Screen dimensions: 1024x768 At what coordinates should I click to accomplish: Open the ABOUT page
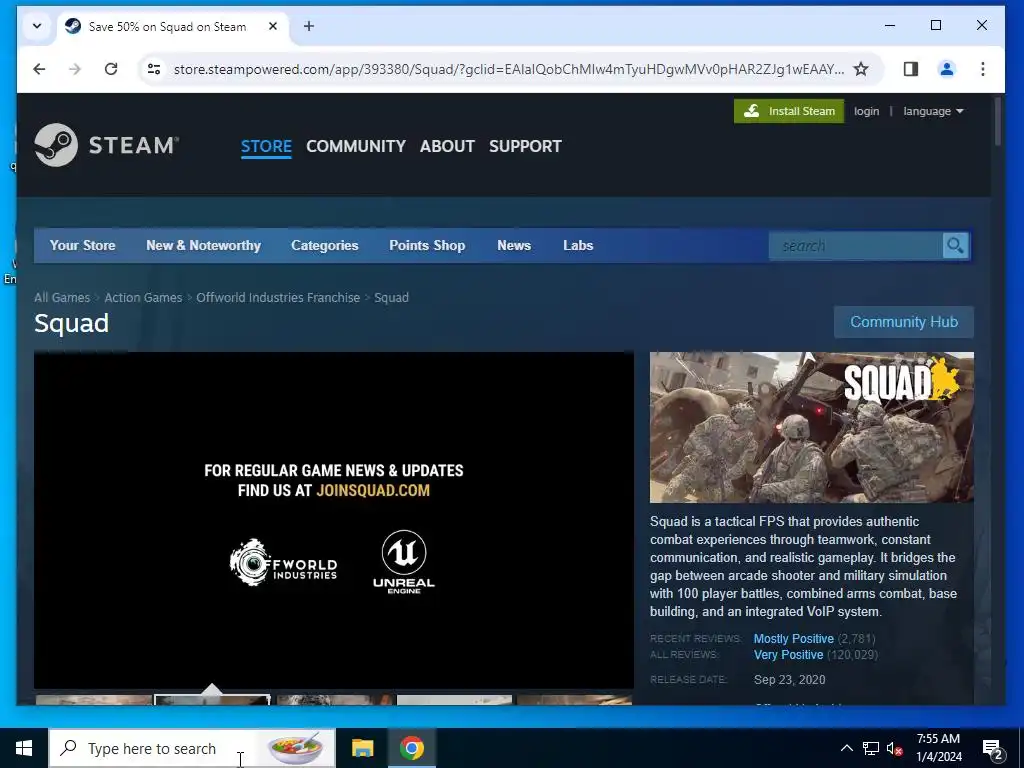(x=447, y=146)
